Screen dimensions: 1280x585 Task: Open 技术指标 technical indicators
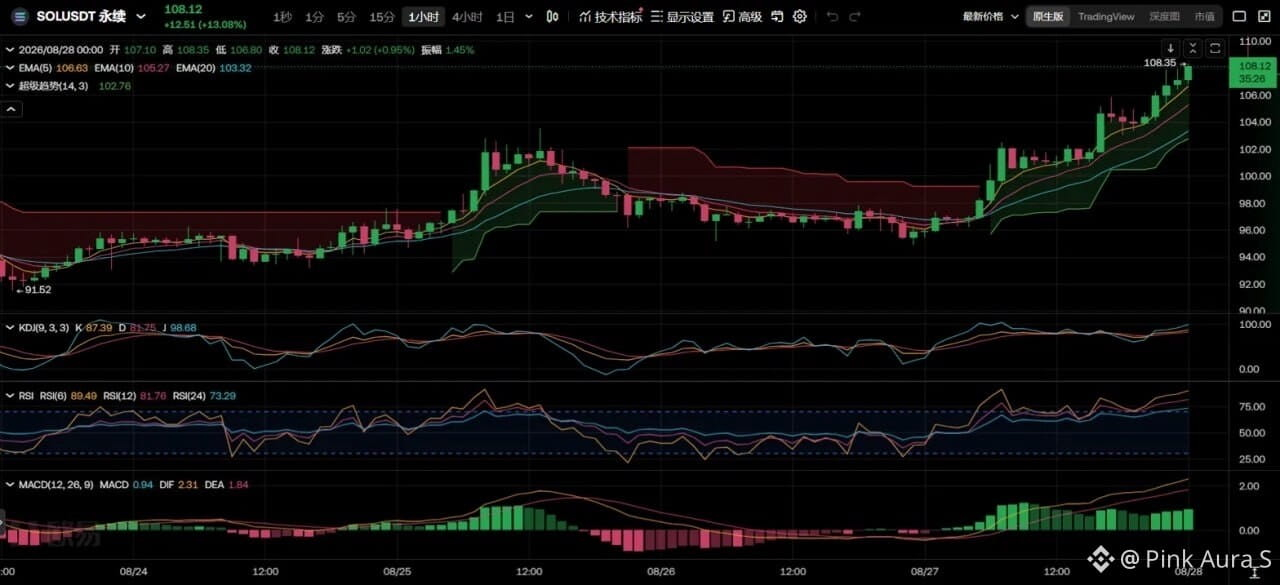point(611,17)
